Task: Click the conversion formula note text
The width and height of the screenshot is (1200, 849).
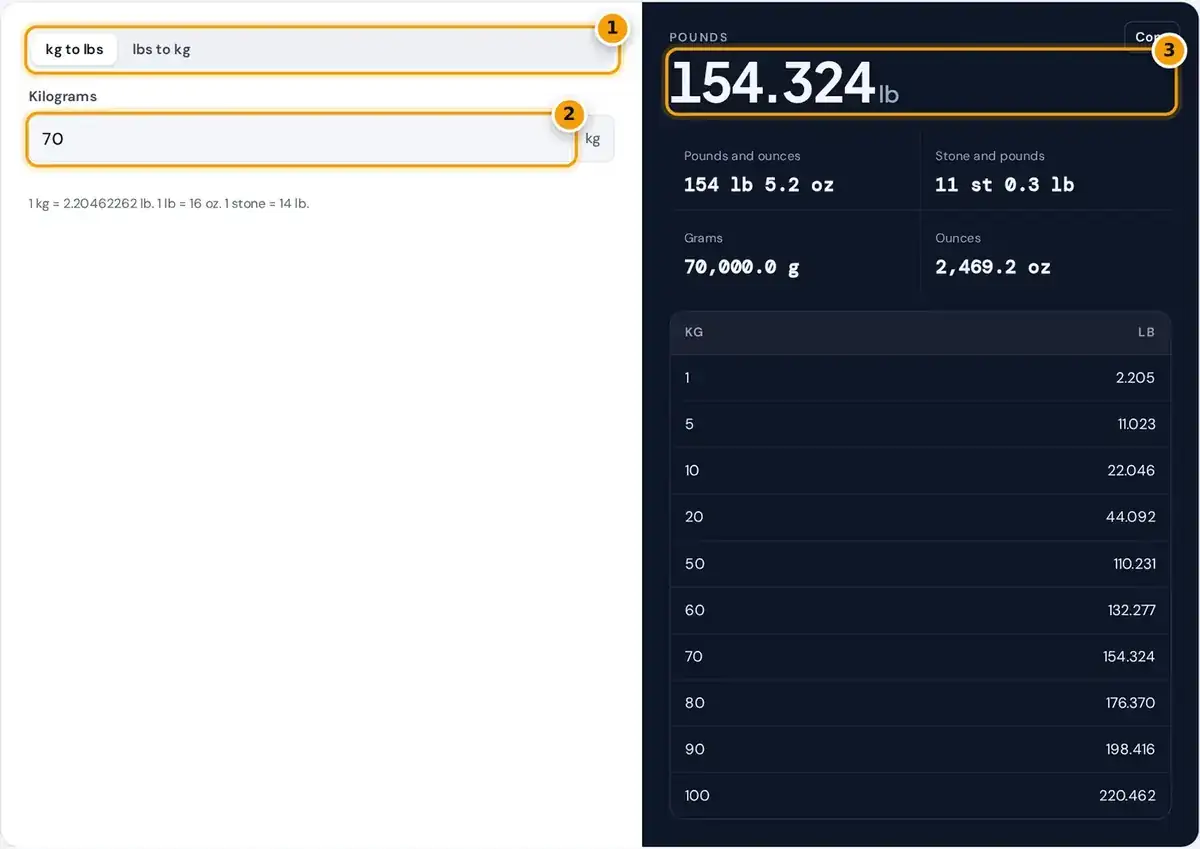Action: 169,203
